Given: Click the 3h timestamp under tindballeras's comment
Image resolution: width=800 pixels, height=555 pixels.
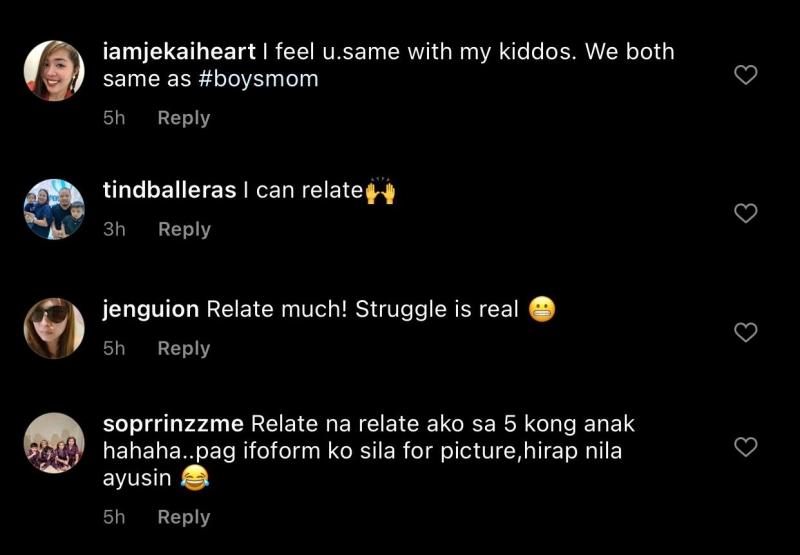Looking at the screenshot, I should [114, 230].
